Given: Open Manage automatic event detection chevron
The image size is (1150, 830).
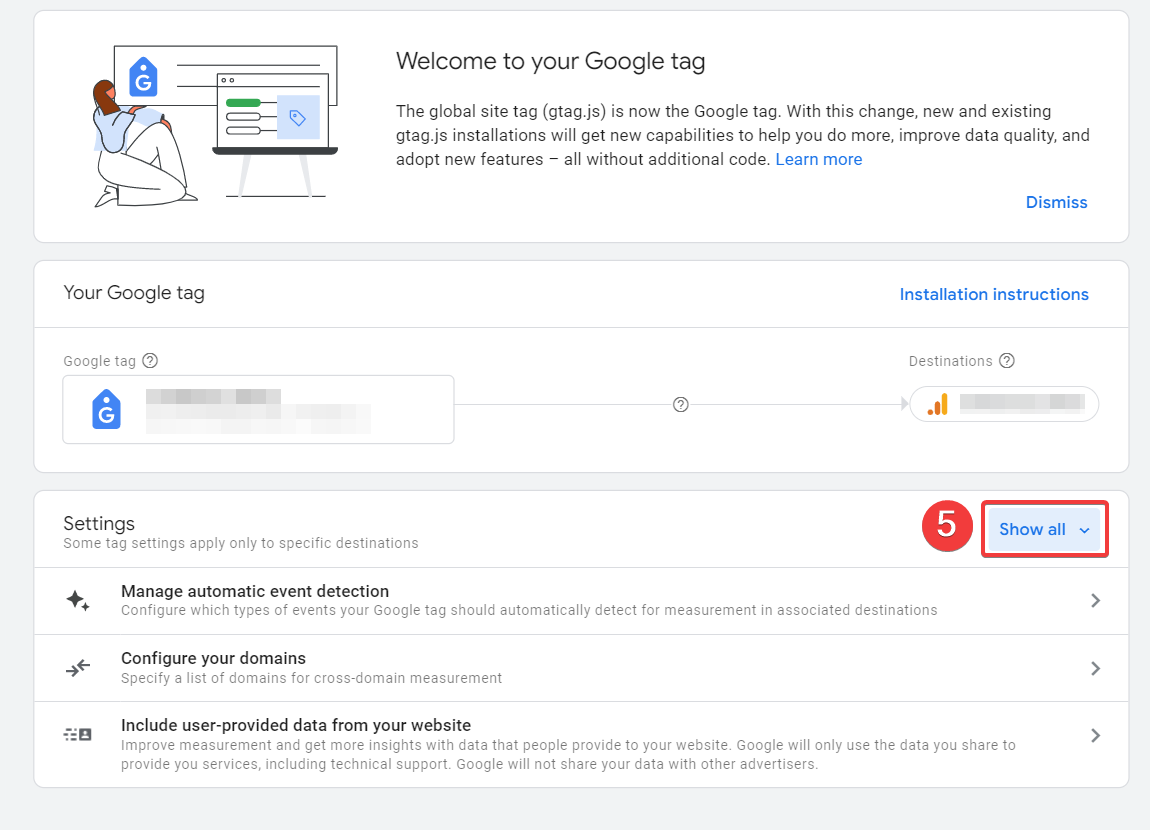Looking at the screenshot, I should [x=1095, y=601].
